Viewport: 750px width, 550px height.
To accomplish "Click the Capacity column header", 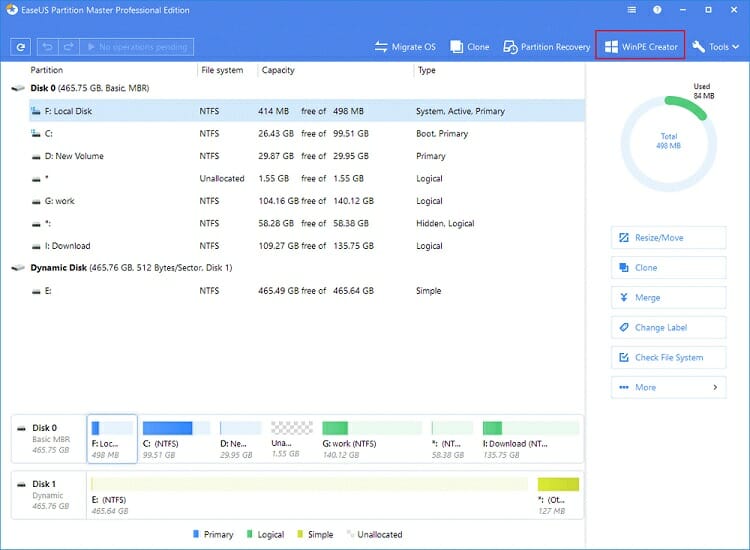I will click(278, 71).
